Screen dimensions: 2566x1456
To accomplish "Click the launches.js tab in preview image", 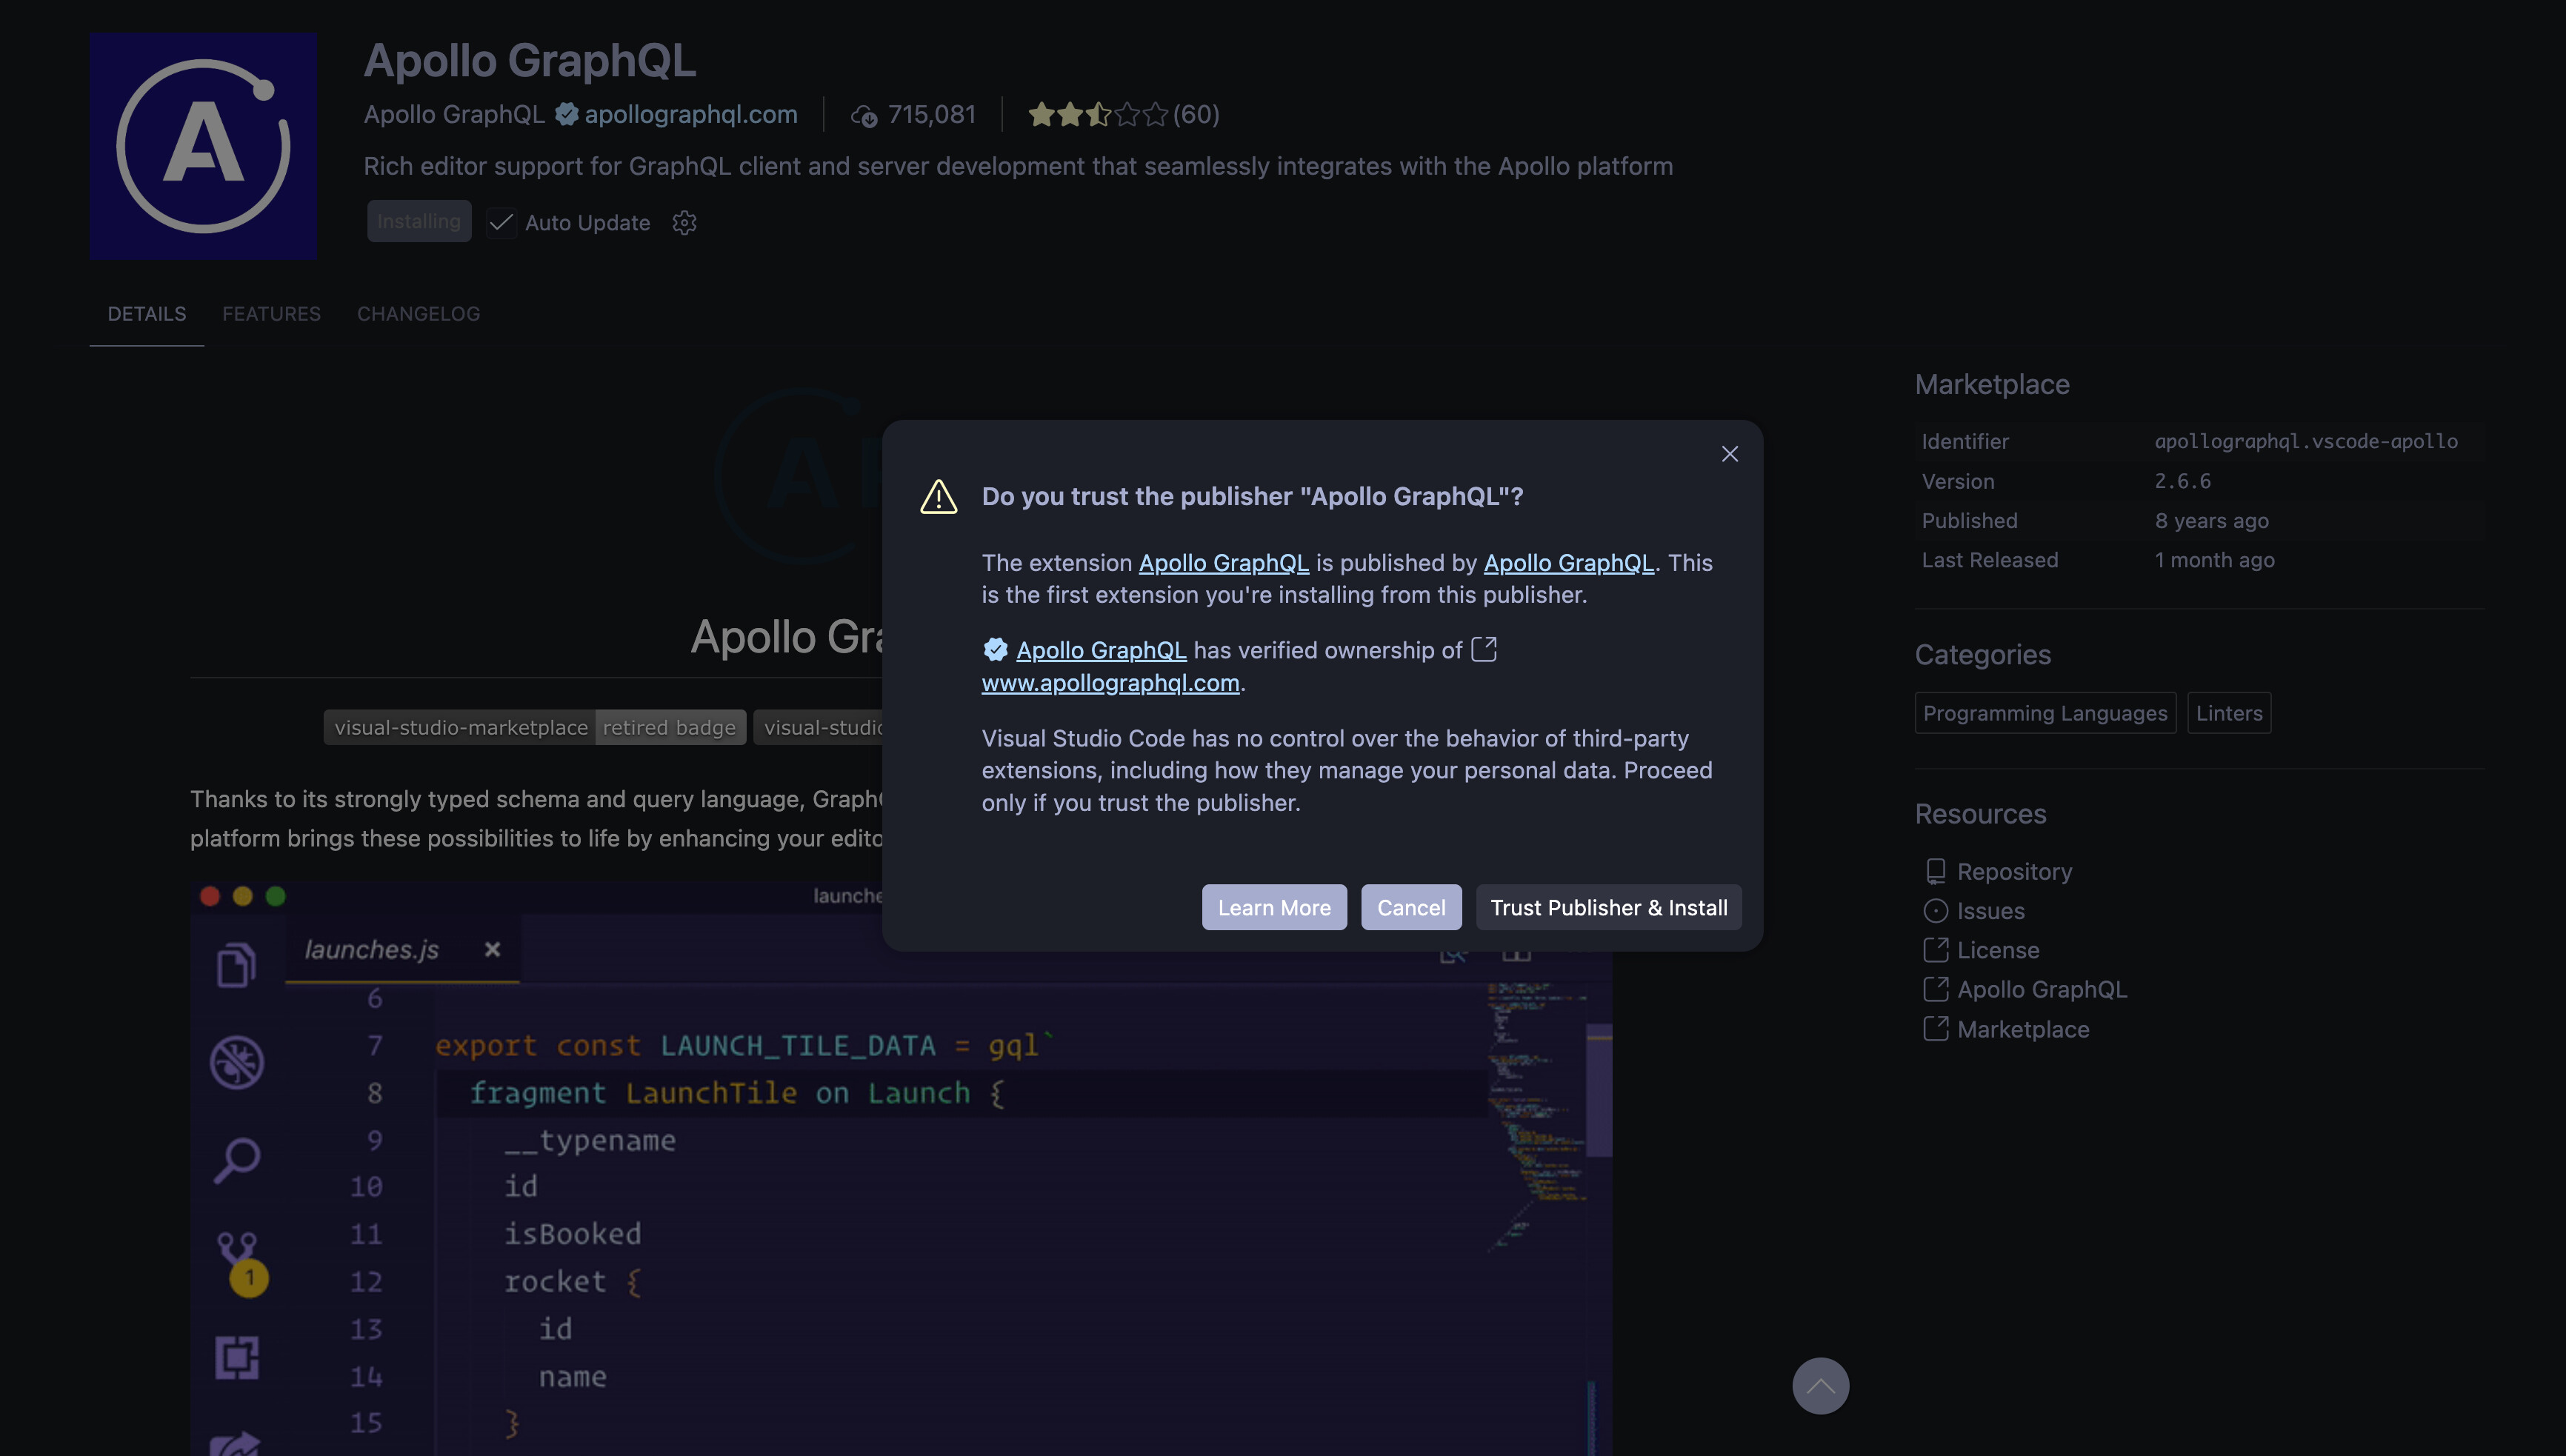I will (402, 950).
